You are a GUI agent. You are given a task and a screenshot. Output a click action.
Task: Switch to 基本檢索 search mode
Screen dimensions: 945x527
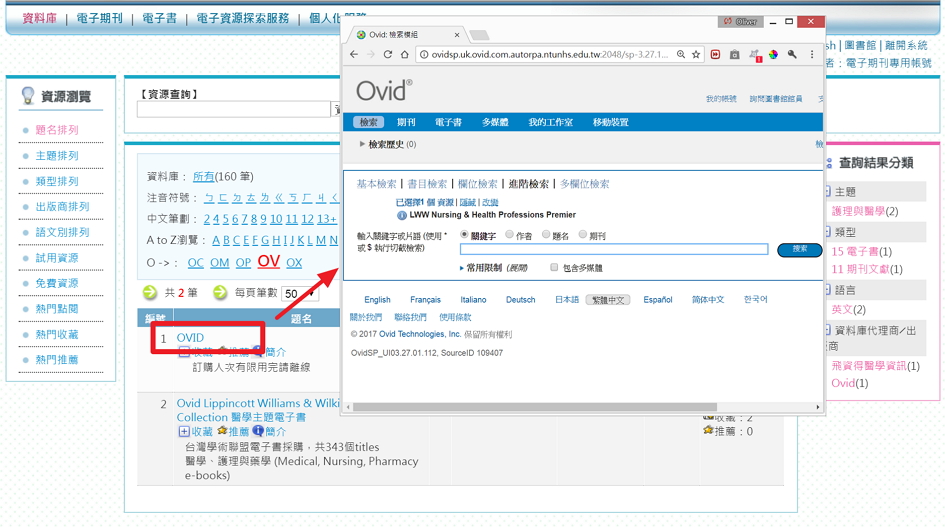pyautogui.click(x=377, y=184)
